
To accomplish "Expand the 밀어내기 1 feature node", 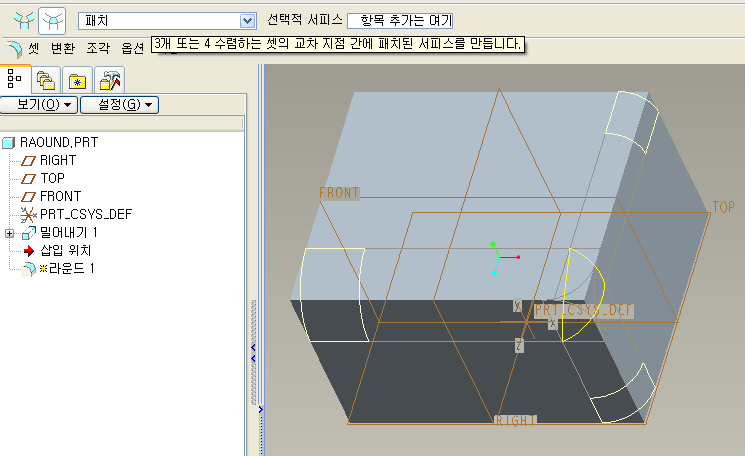I will [x=10, y=233].
